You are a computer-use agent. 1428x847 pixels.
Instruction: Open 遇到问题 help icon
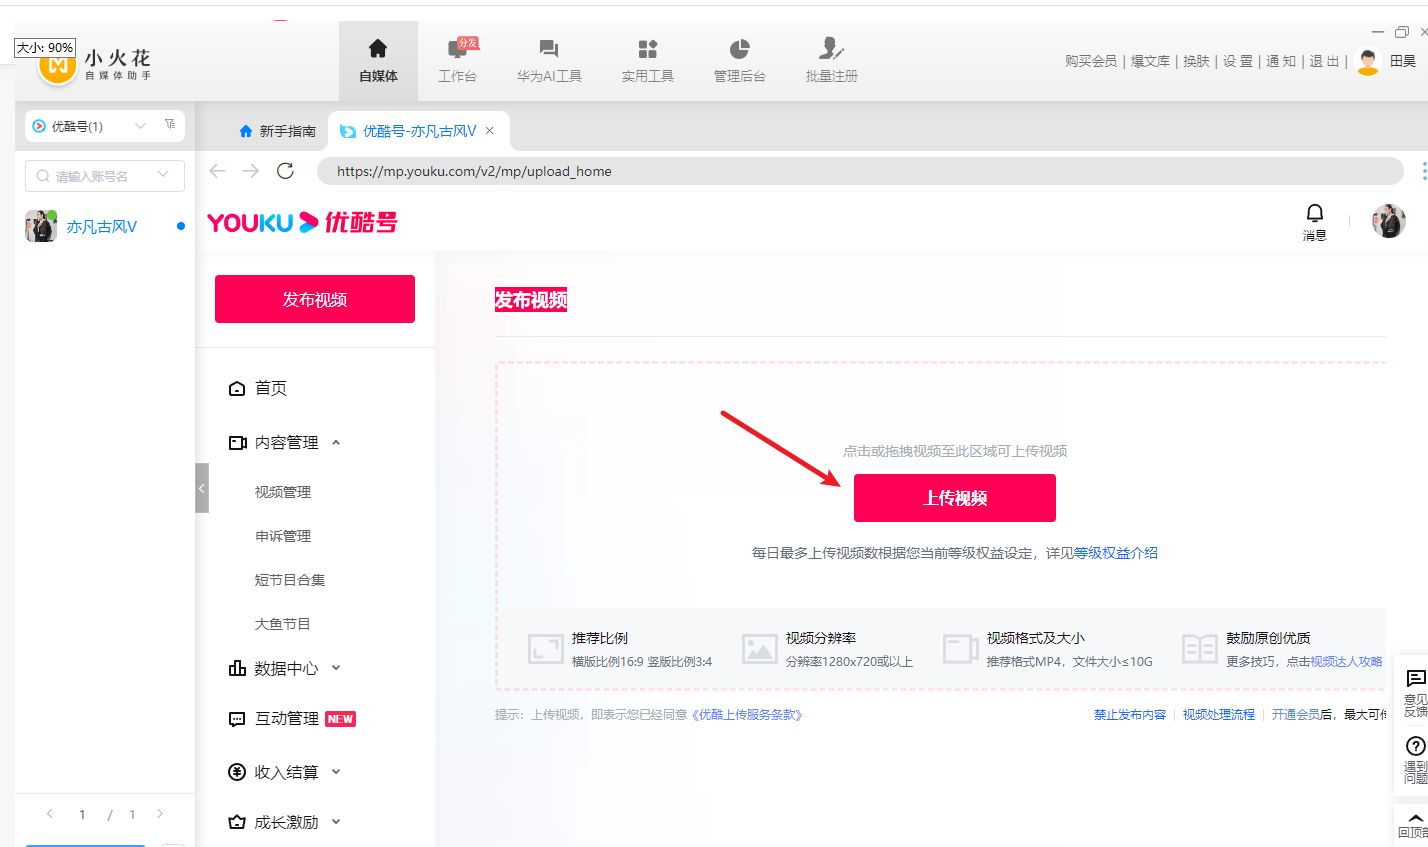pyautogui.click(x=1415, y=760)
